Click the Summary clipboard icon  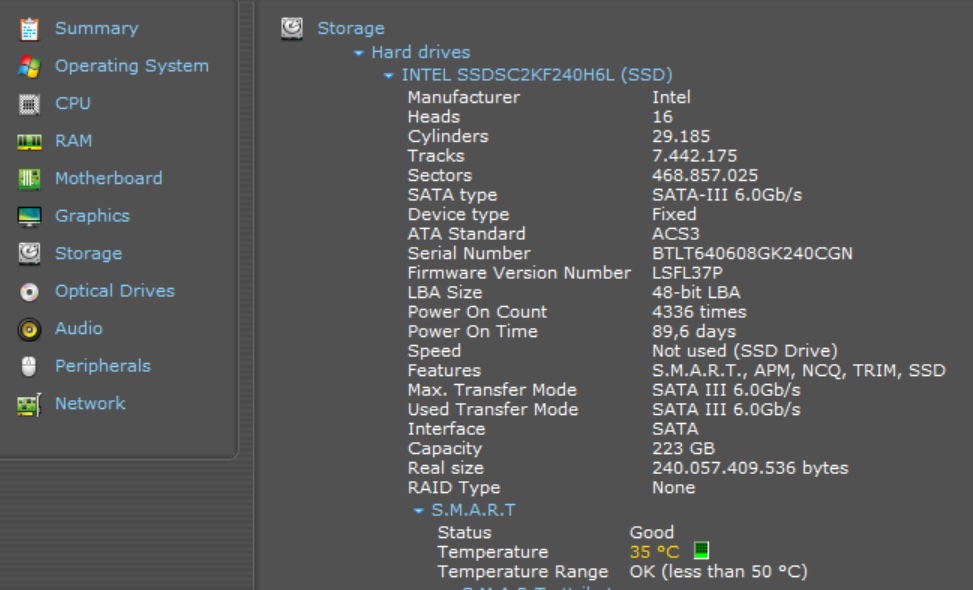point(29,29)
